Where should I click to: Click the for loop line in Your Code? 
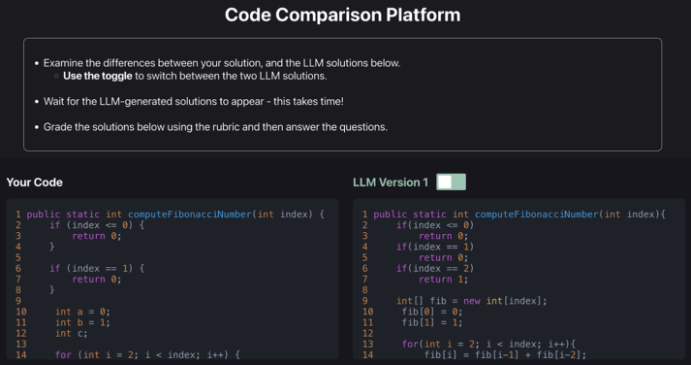[x=148, y=354]
